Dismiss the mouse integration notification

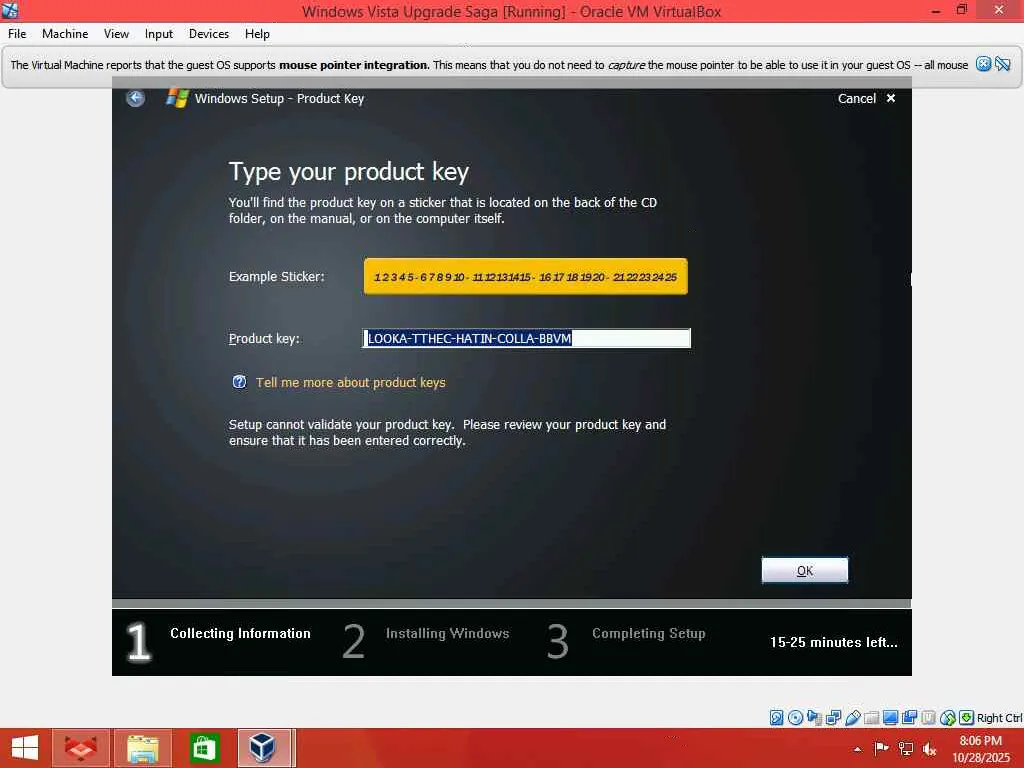(x=983, y=64)
